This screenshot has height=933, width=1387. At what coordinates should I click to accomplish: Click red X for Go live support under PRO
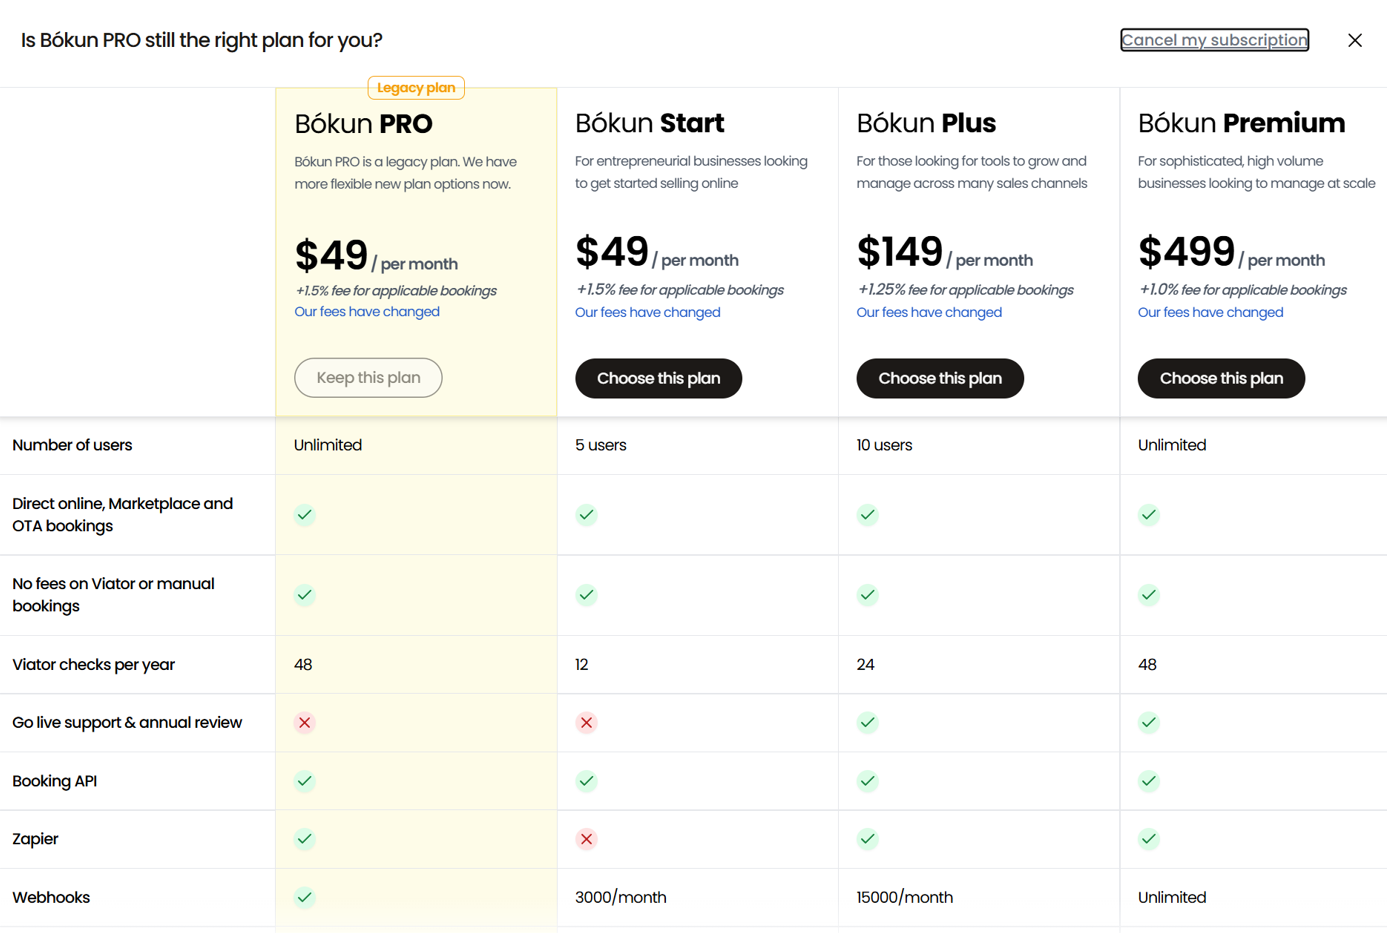(305, 723)
